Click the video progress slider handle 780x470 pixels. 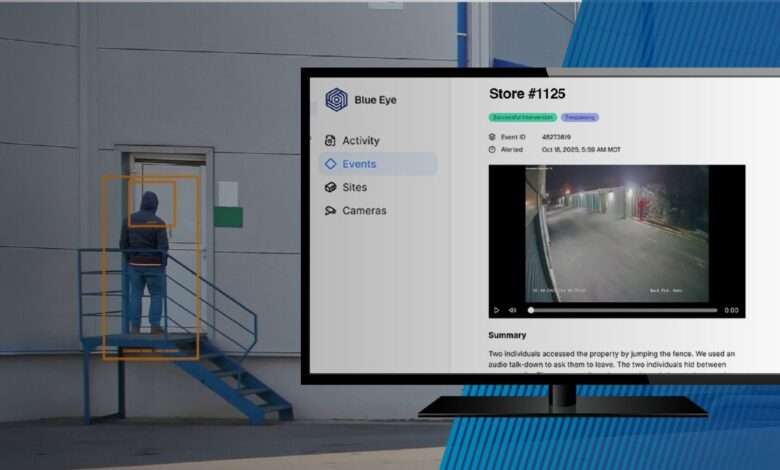(x=530, y=310)
